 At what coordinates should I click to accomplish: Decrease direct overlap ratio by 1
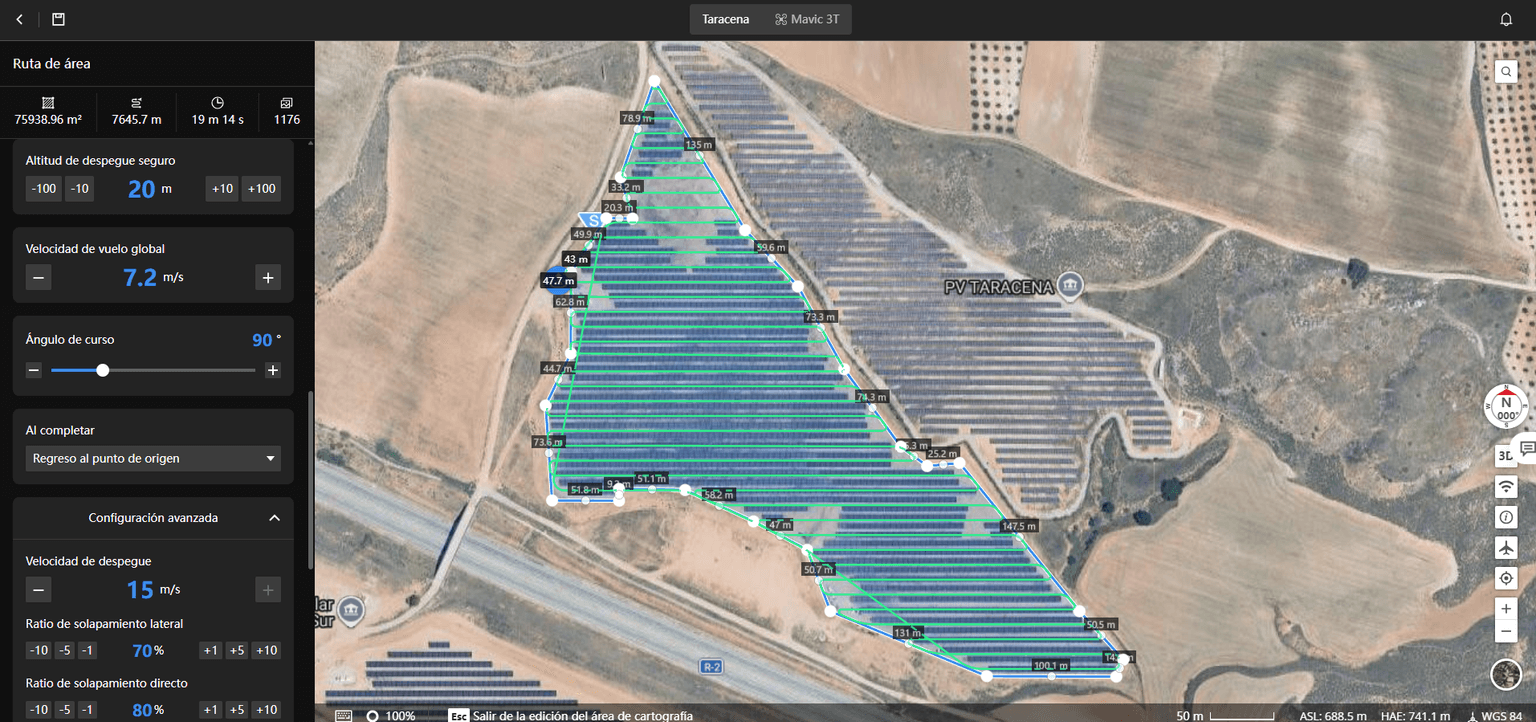coord(88,710)
